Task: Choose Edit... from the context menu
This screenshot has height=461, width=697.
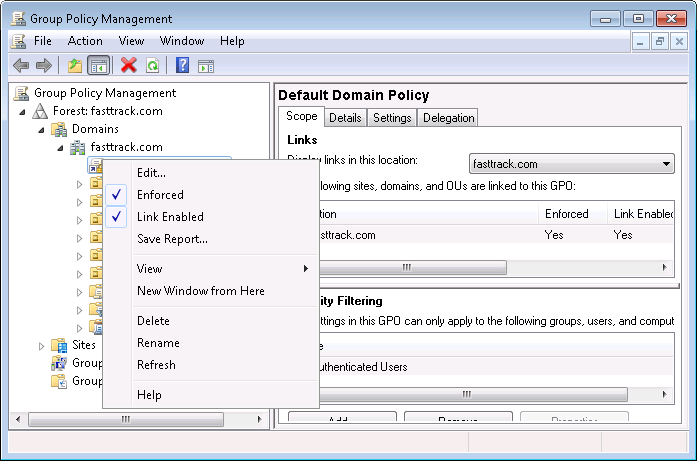Action: coord(211,173)
